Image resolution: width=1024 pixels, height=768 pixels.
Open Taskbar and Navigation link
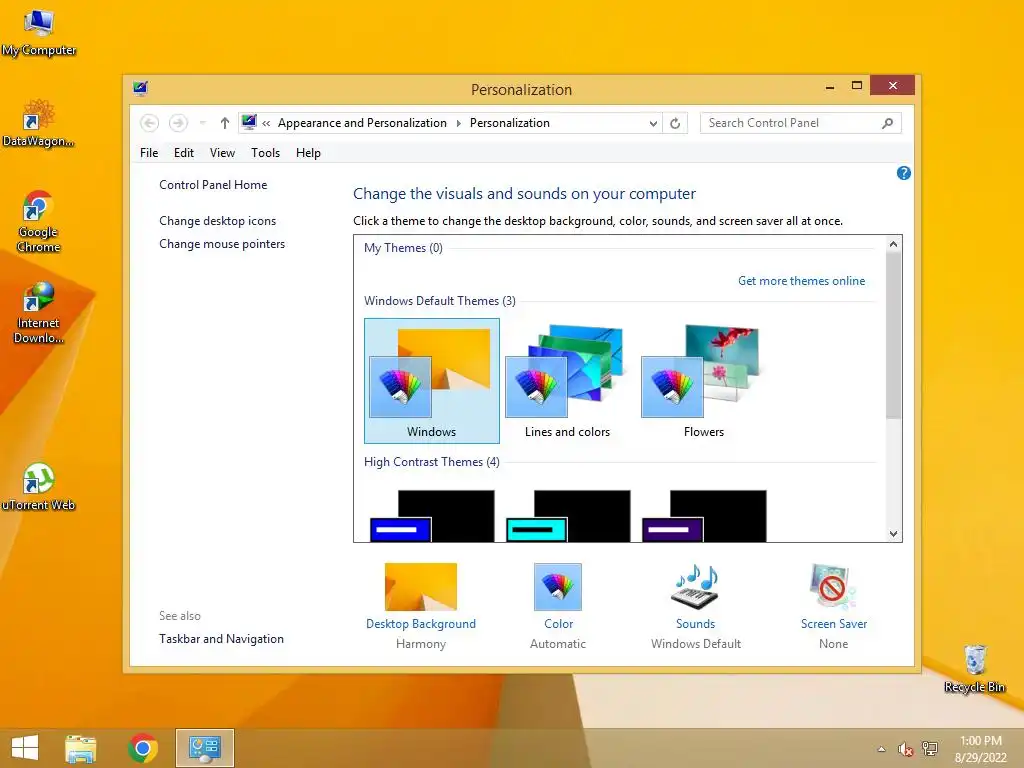(x=221, y=639)
